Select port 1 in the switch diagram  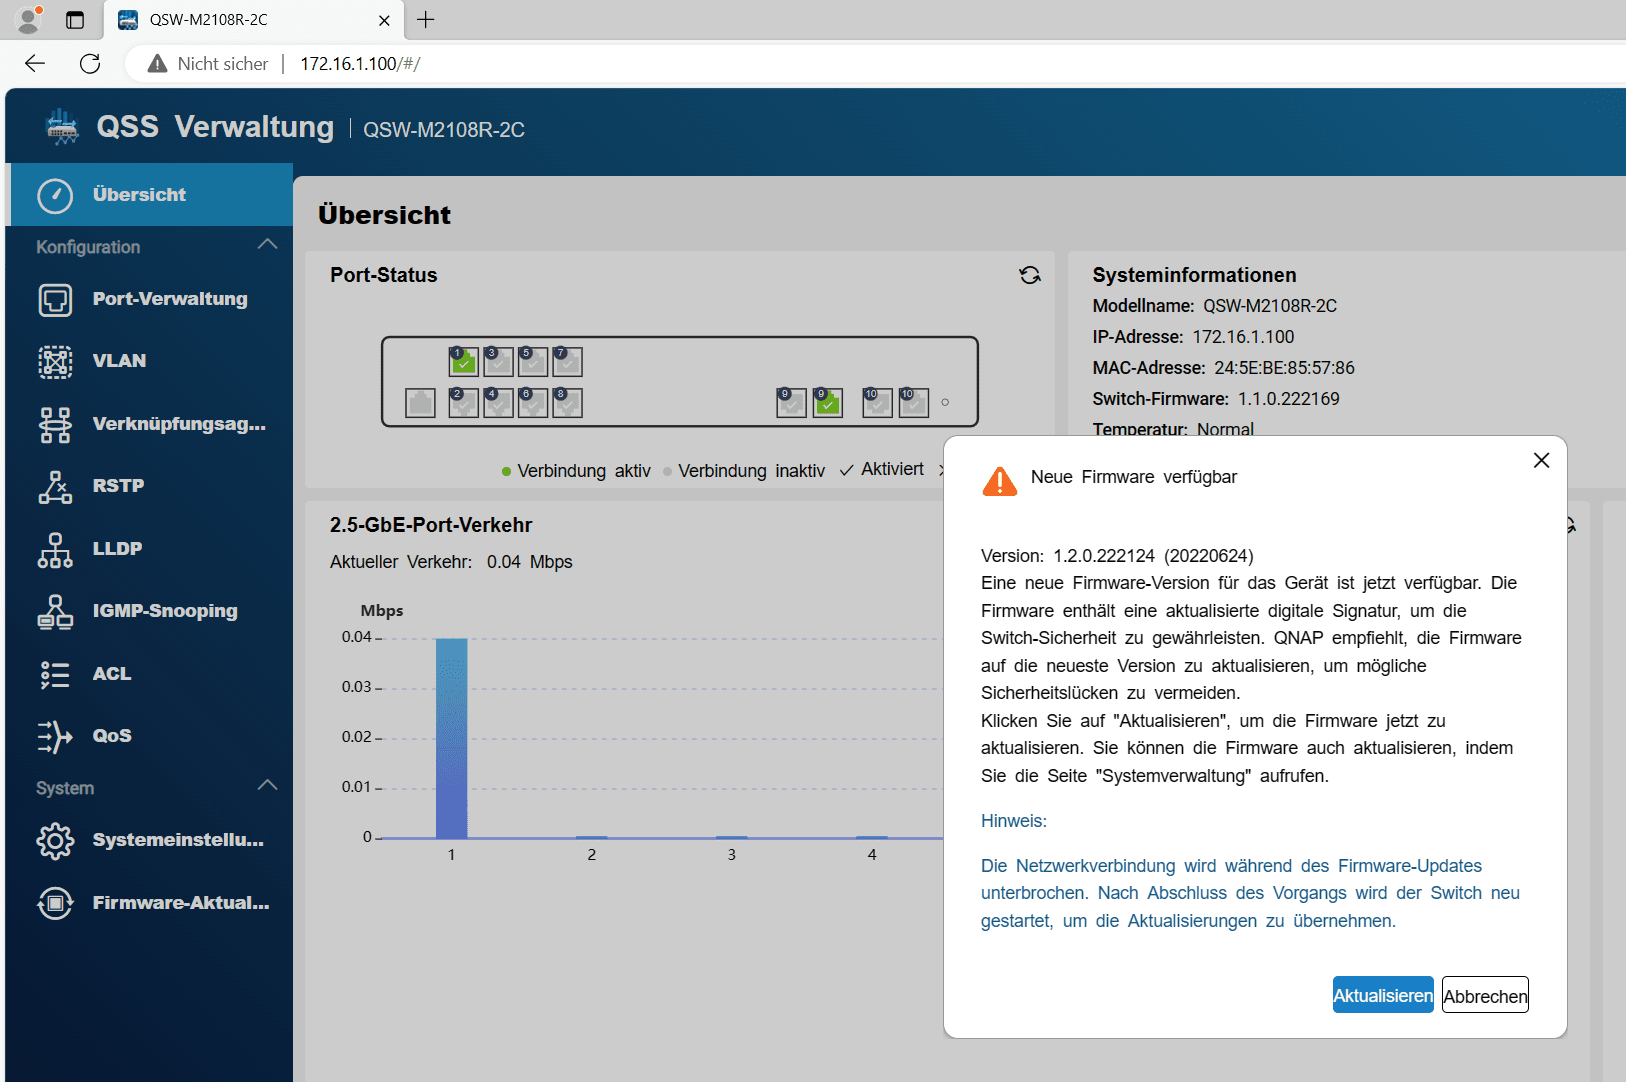tap(463, 361)
